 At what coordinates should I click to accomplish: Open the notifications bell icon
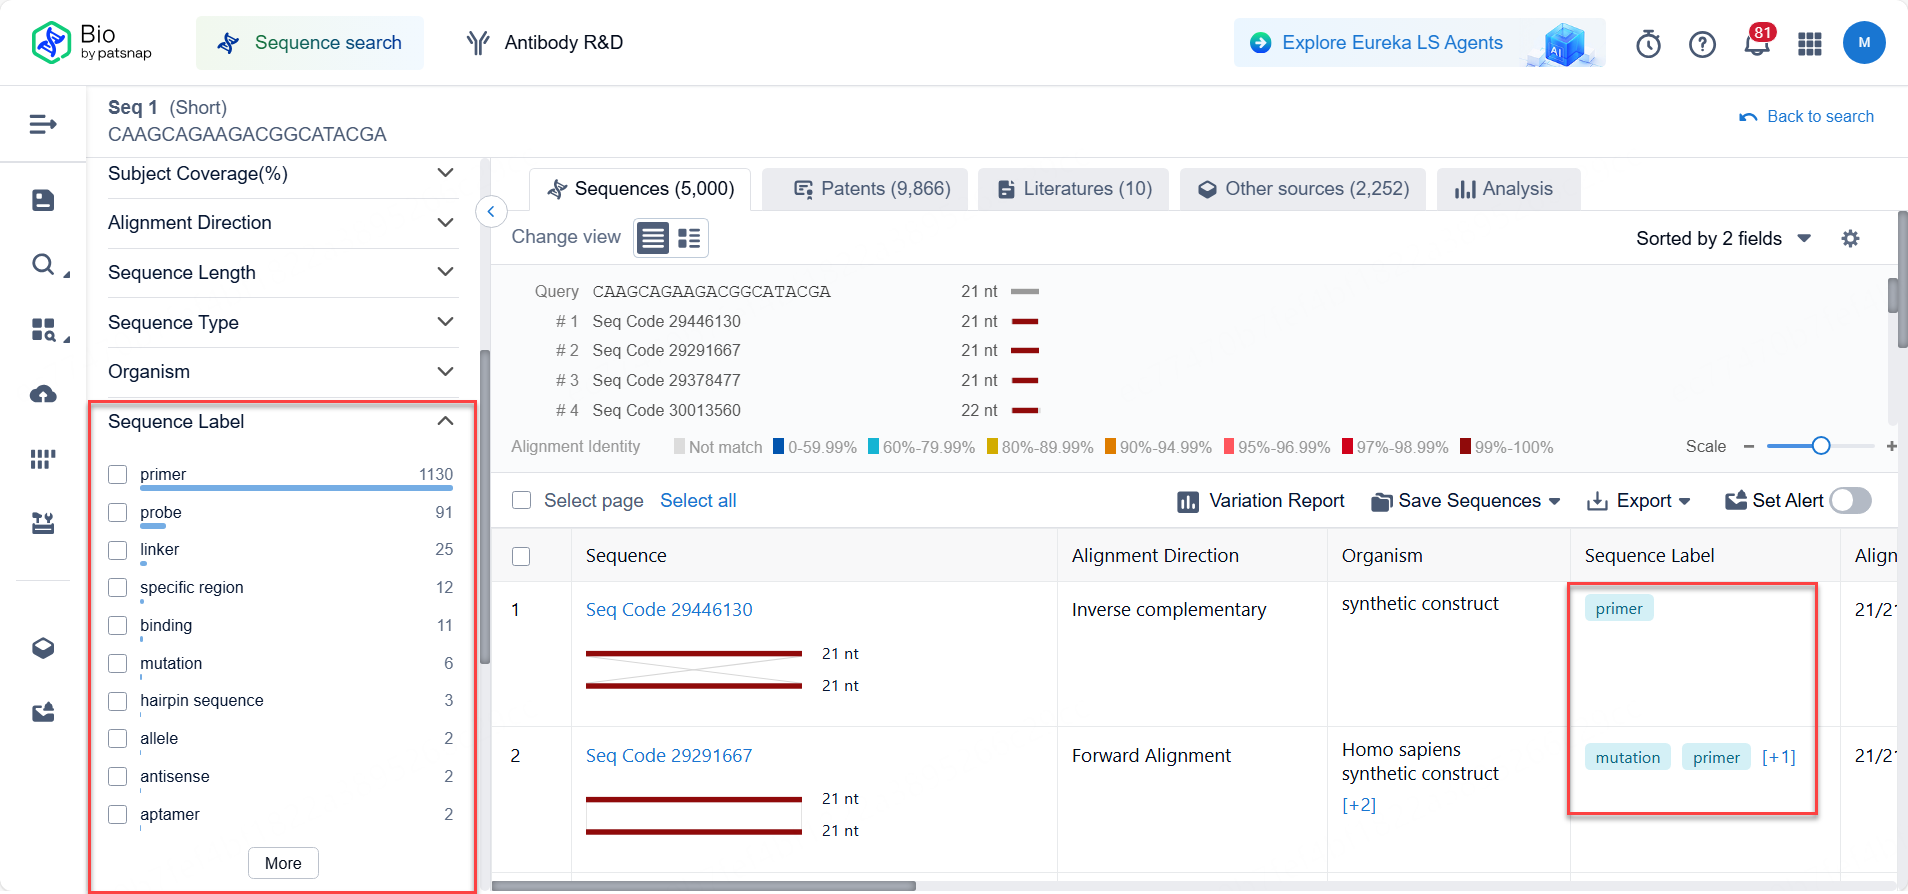click(1756, 44)
